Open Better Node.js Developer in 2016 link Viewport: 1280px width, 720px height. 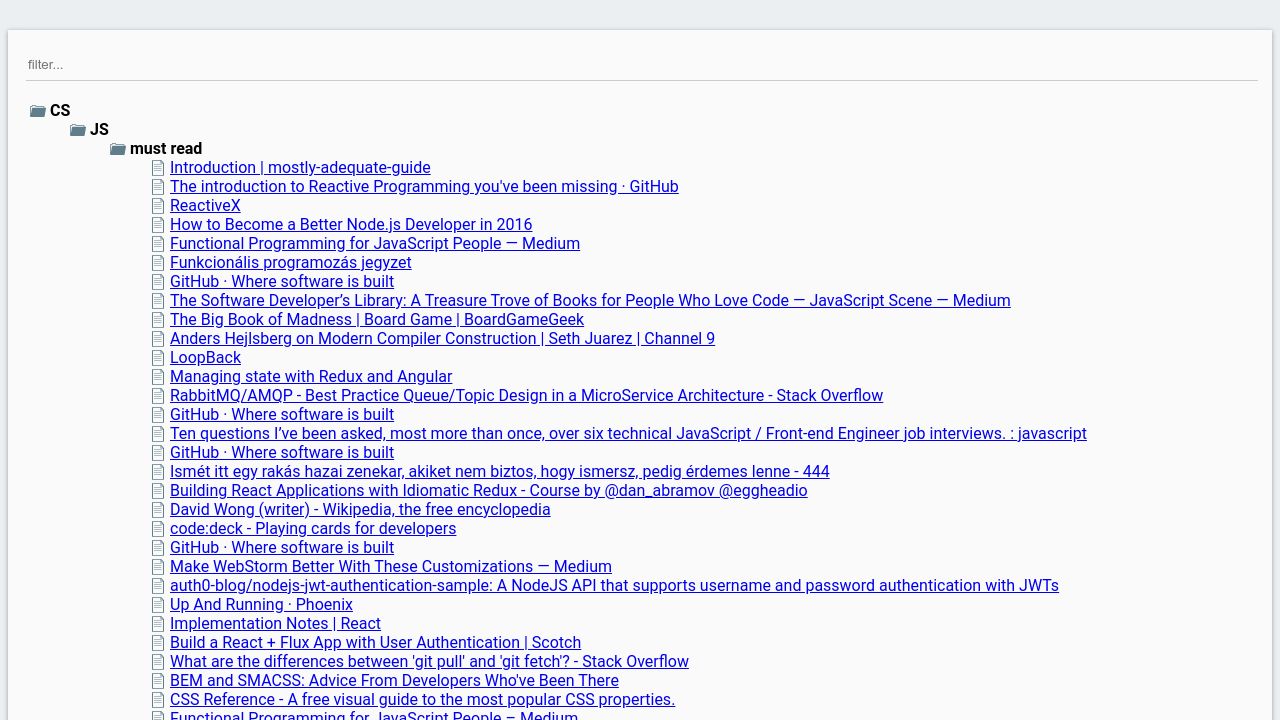351,224
